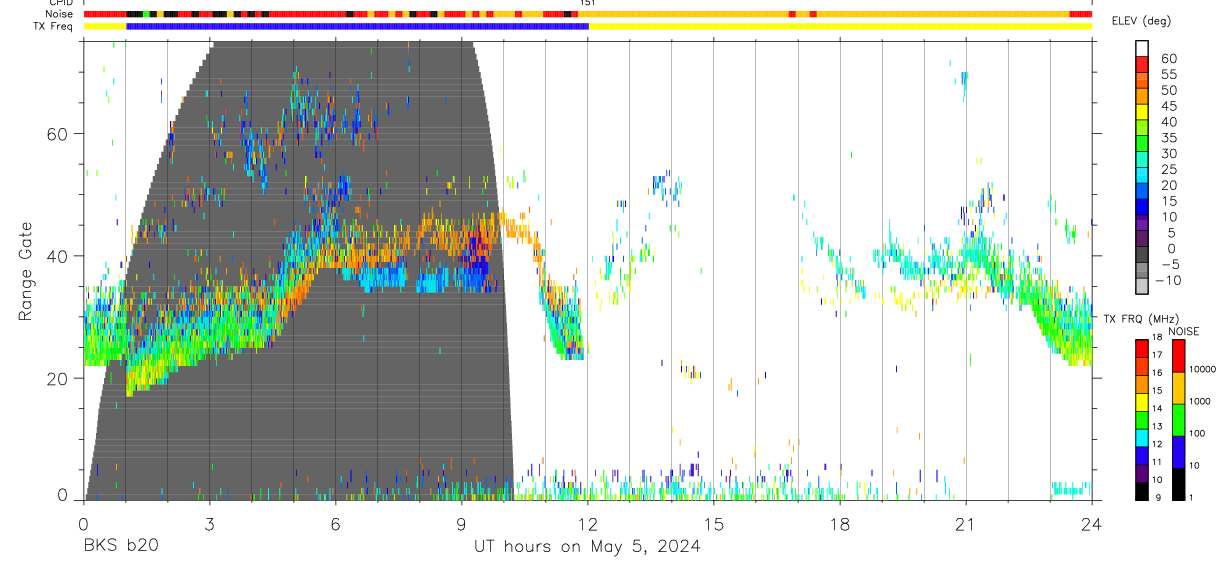Click the 55 value on the ELEV scale
This screenshot has height=567, width=1228.
click(x=1168, y=75)
